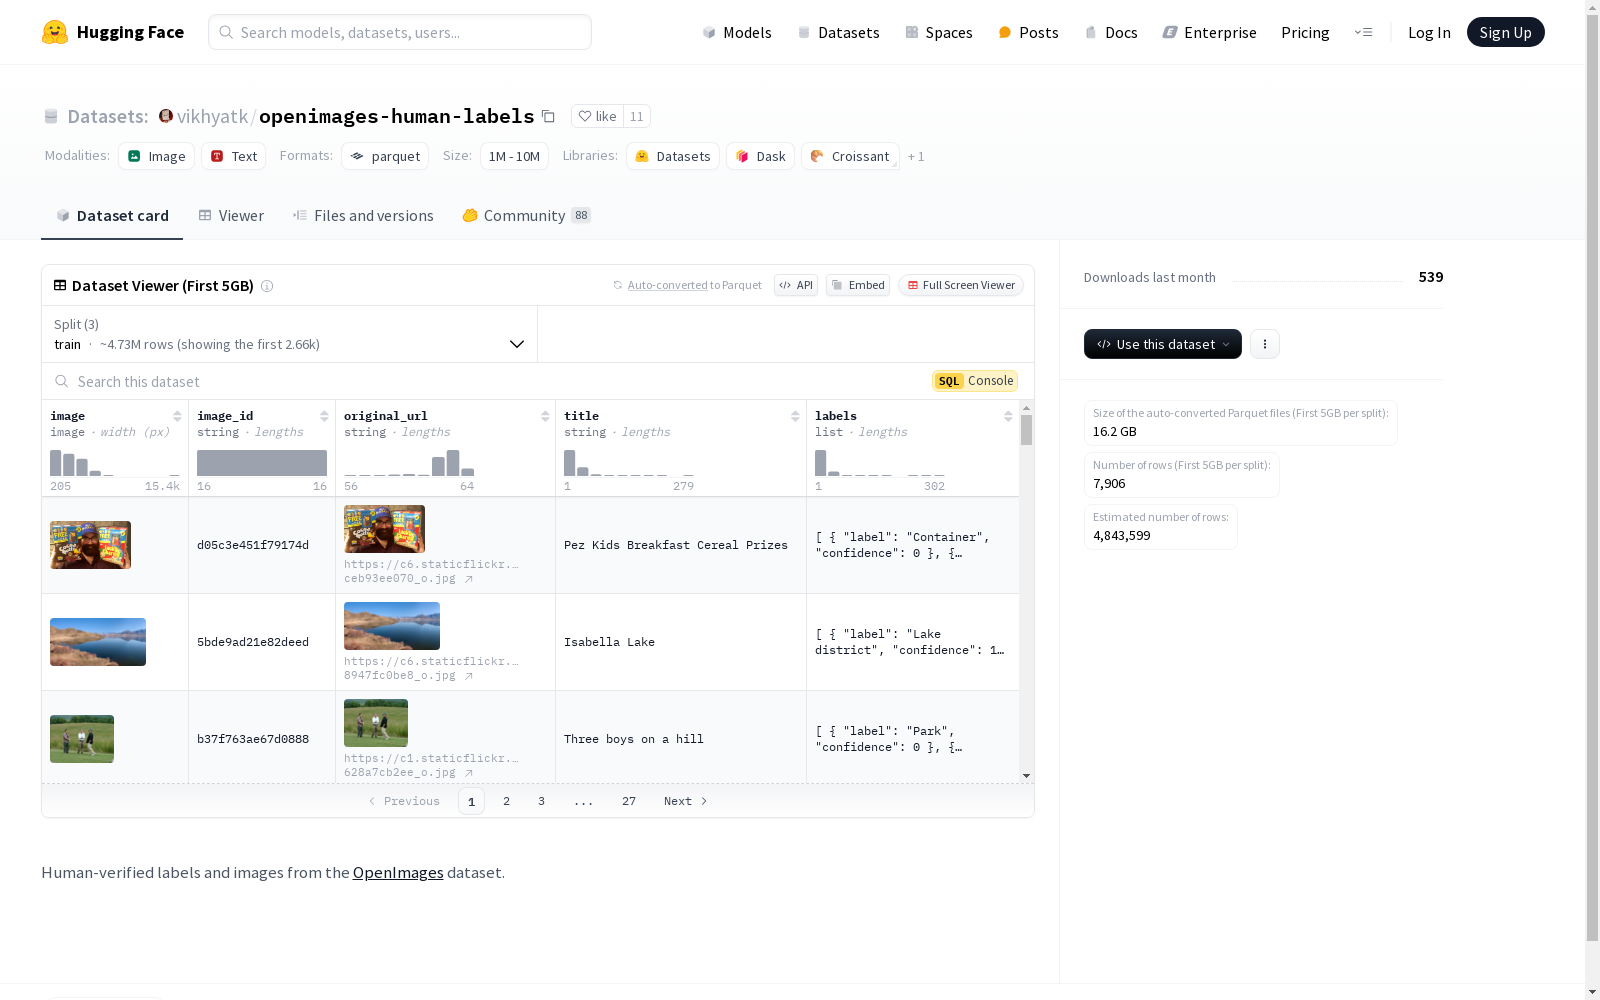
Task: Click the title column length histogram
Action: tap(629, 463)
